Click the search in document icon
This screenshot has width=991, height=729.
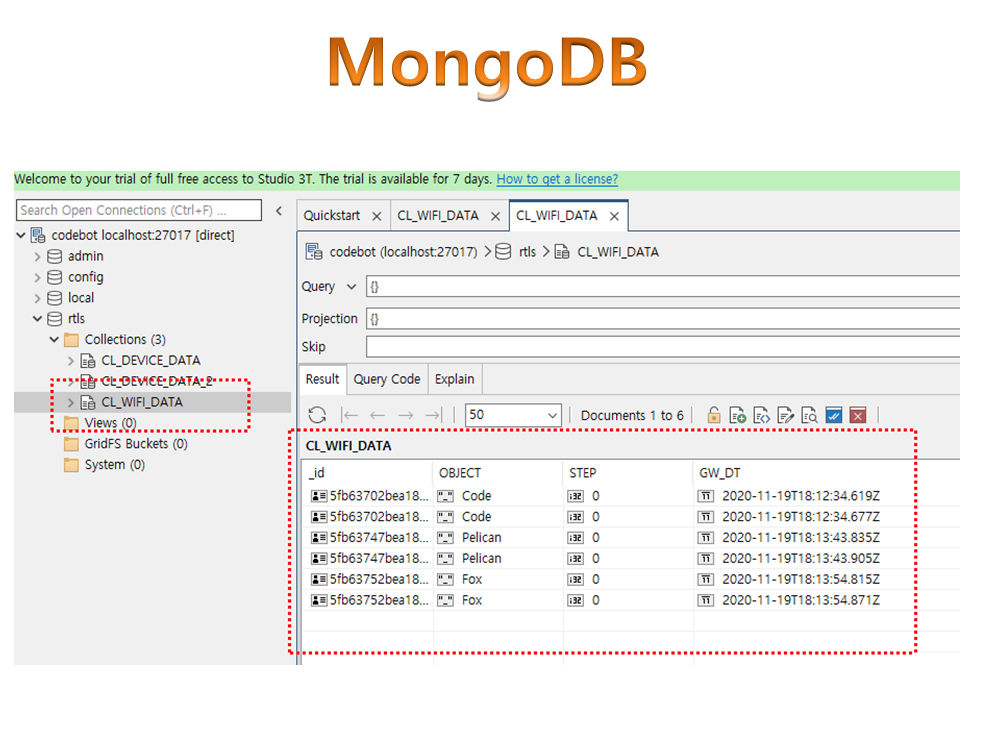810,415
